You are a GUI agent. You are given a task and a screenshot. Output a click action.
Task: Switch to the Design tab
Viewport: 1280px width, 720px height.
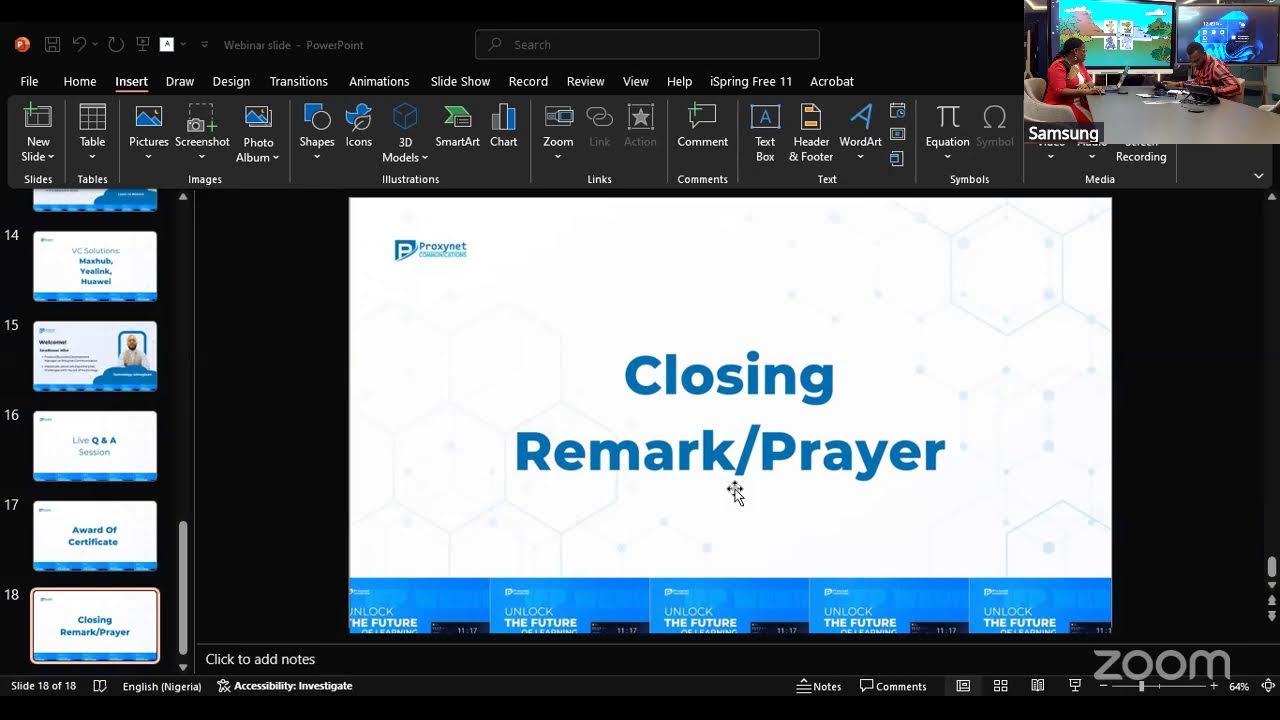[x=231, y=81]
